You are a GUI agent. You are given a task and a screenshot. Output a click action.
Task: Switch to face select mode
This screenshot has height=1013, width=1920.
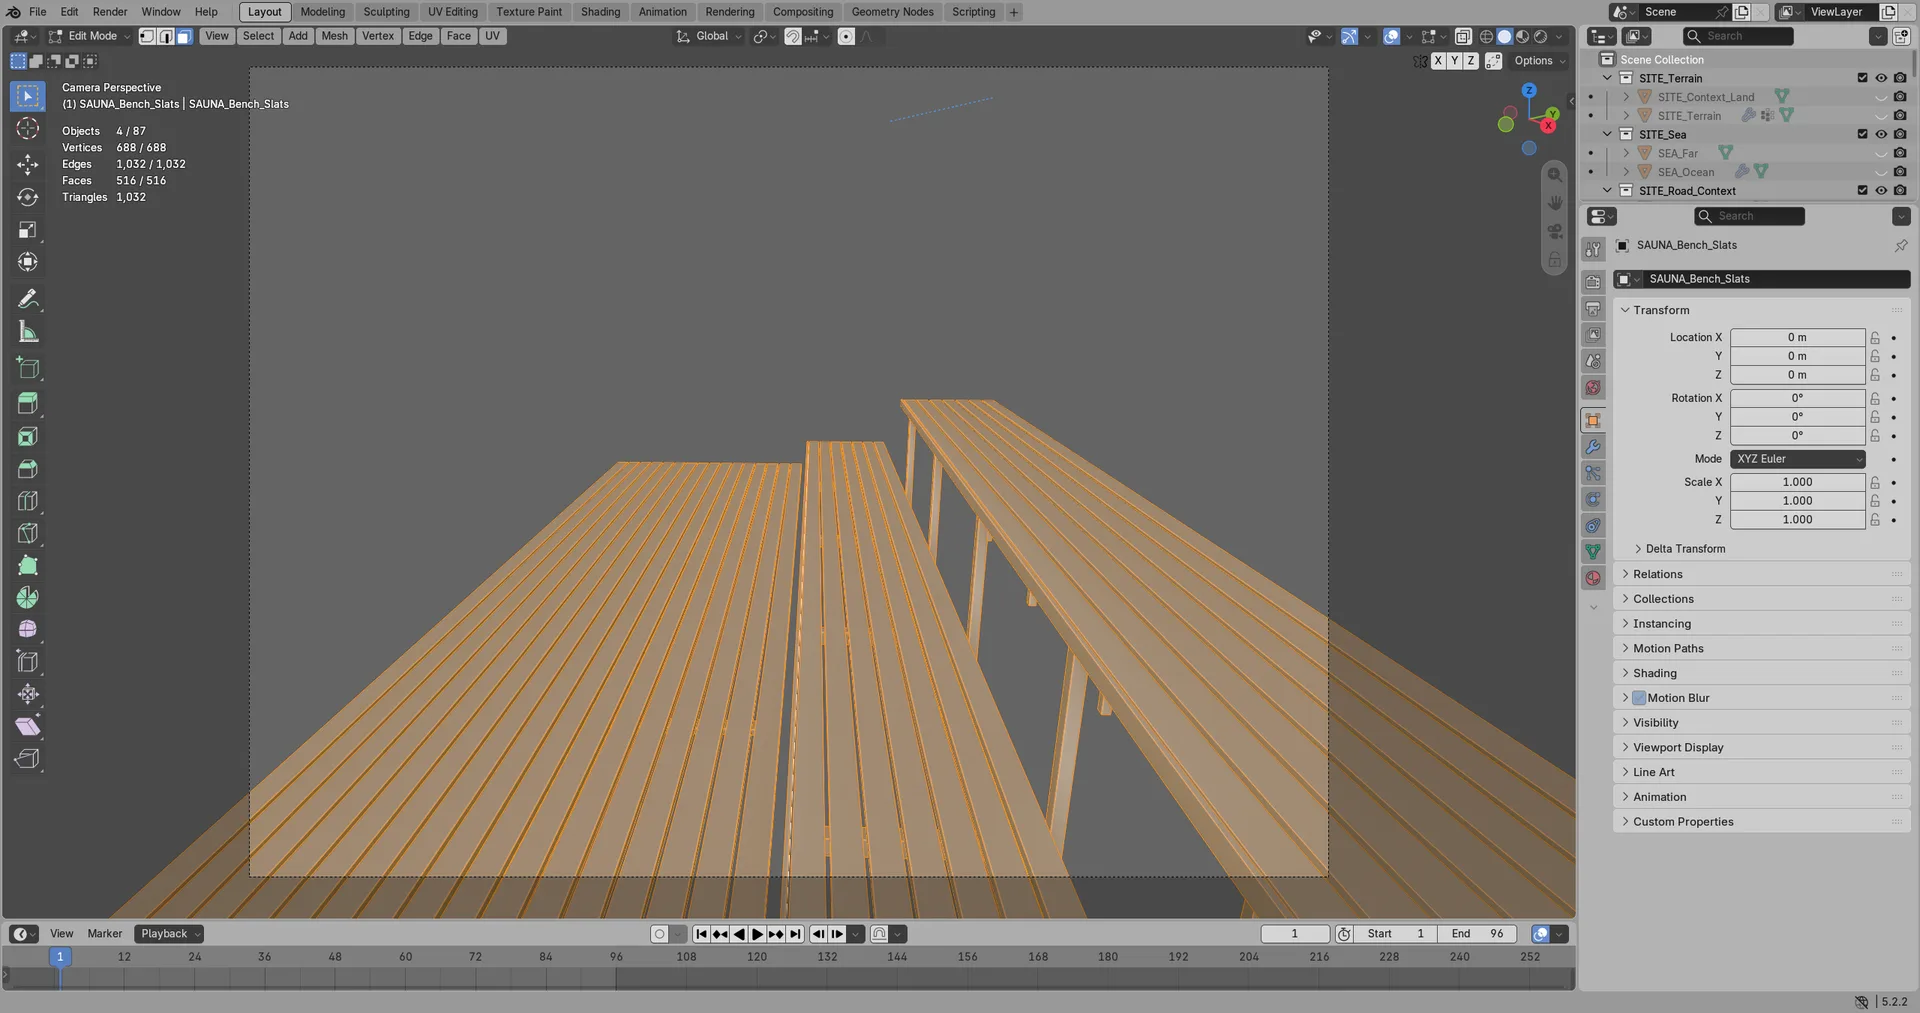click(x=184, y=36)
